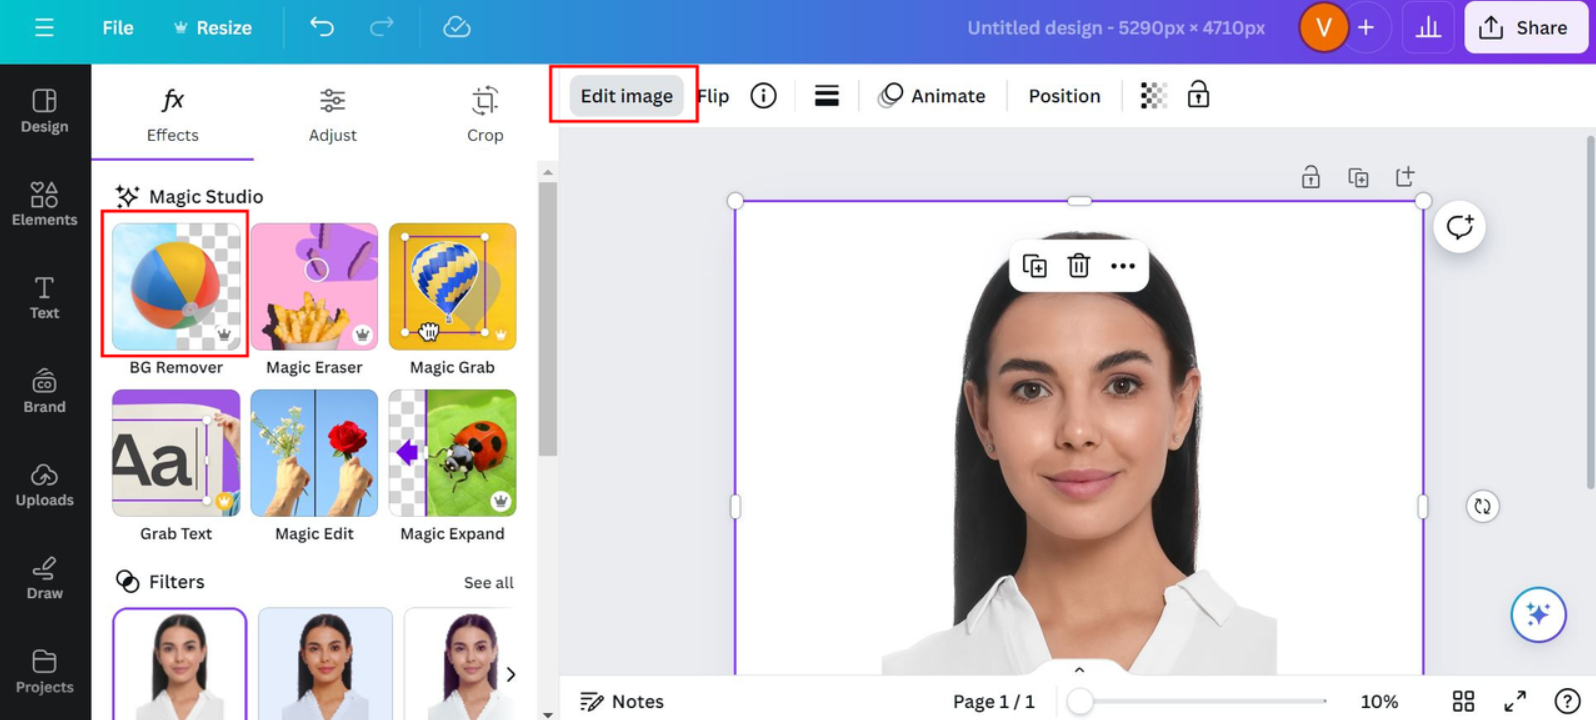Open the Projects sidebar panel
Screen dimensions: 1596x720
[45, 671]
